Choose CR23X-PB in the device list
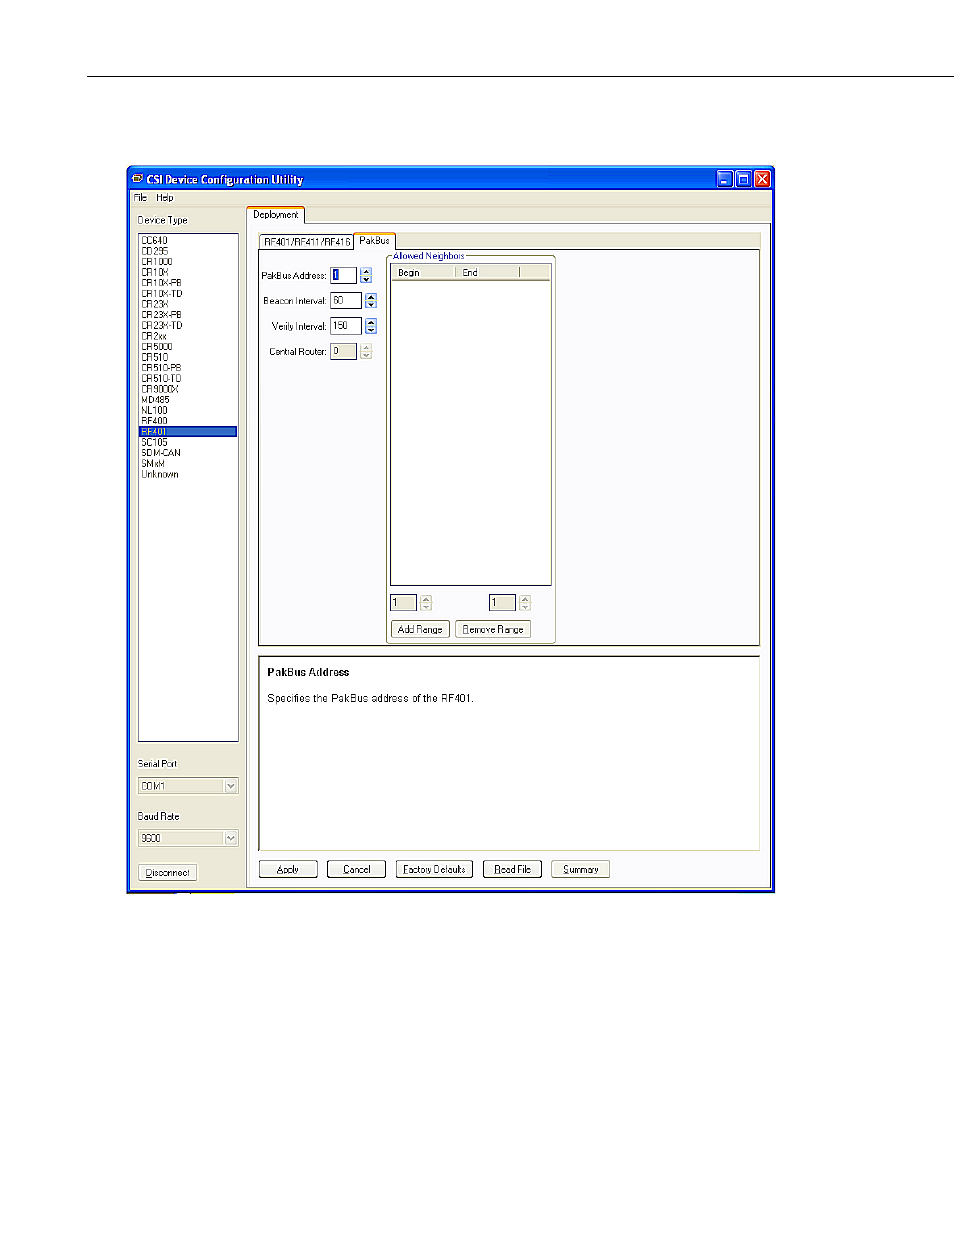Viewport: 954px width, 1235px height. point(161,315)
